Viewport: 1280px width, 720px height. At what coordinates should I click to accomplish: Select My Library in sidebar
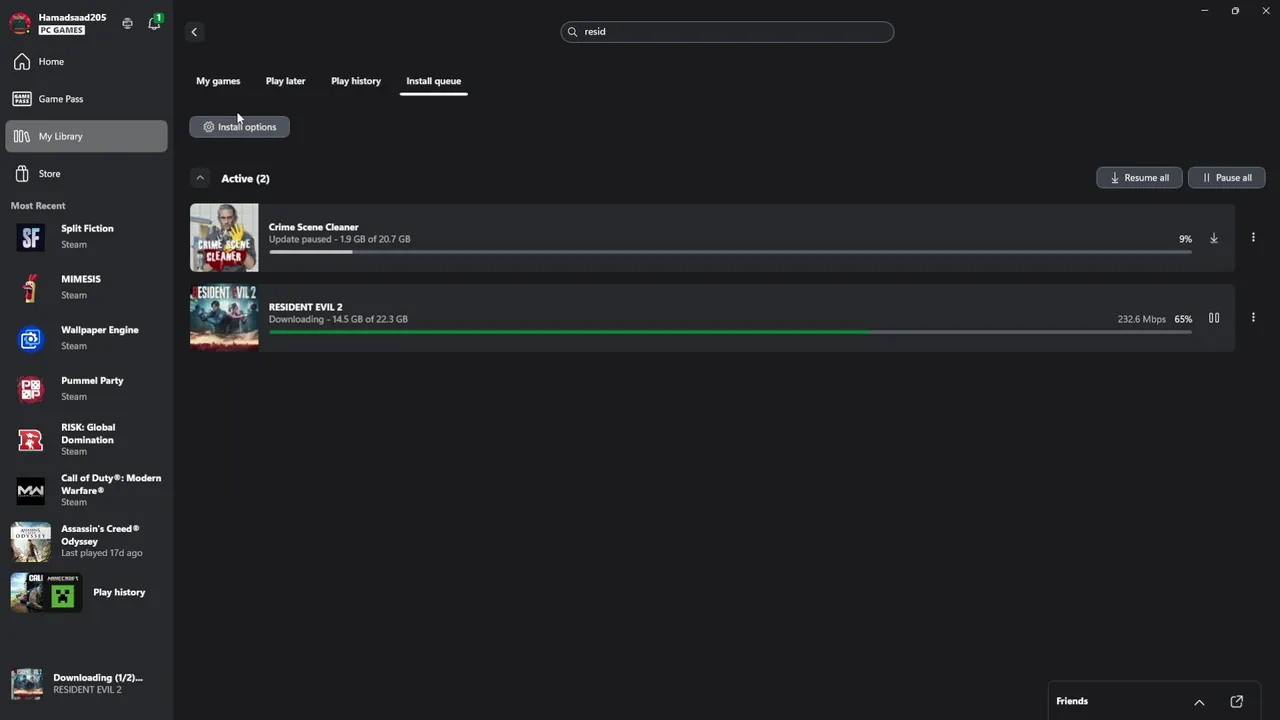86,136
